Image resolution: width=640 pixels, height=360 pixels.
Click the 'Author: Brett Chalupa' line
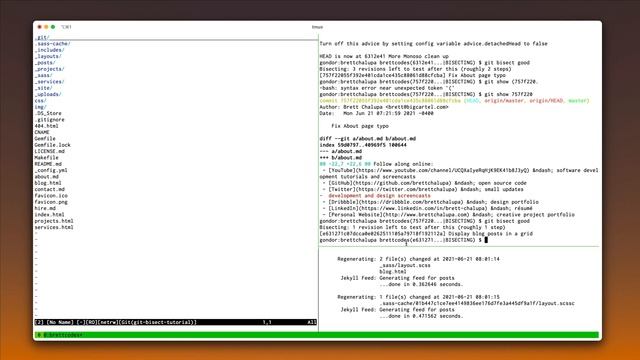pyautogui.click(x=384, y=107)
